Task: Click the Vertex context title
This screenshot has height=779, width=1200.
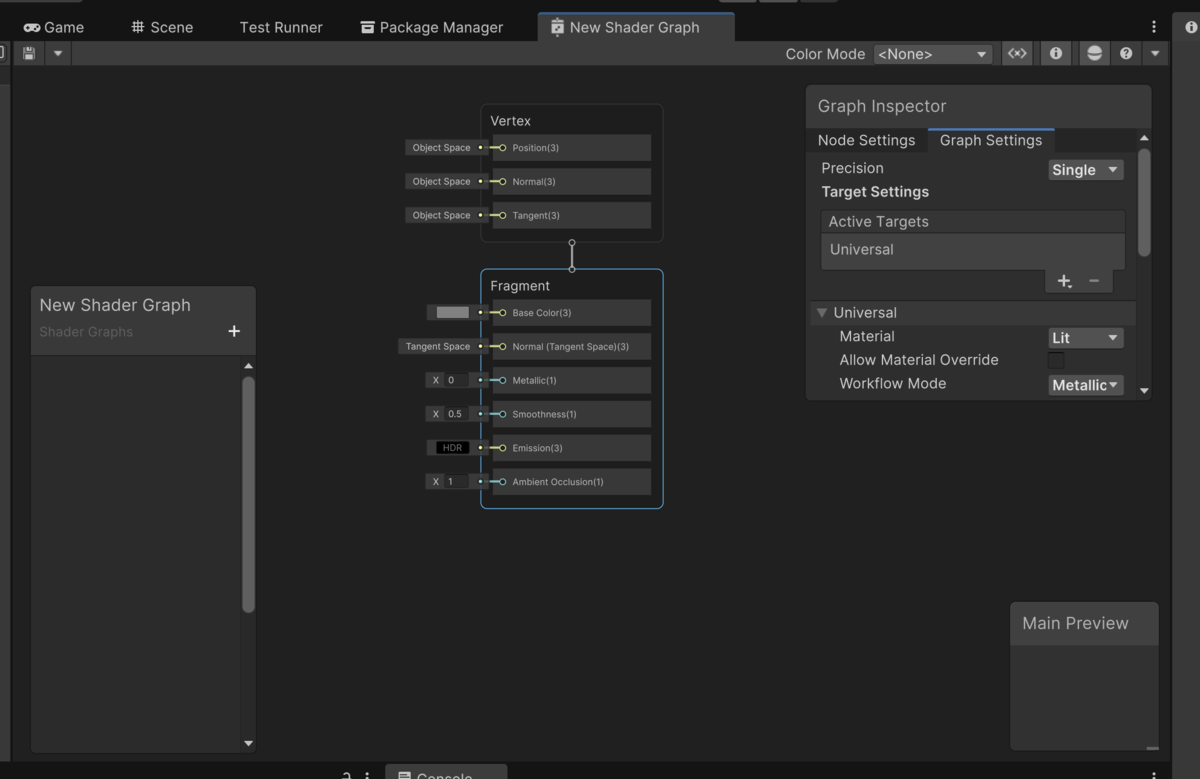Action: point(510,121)
